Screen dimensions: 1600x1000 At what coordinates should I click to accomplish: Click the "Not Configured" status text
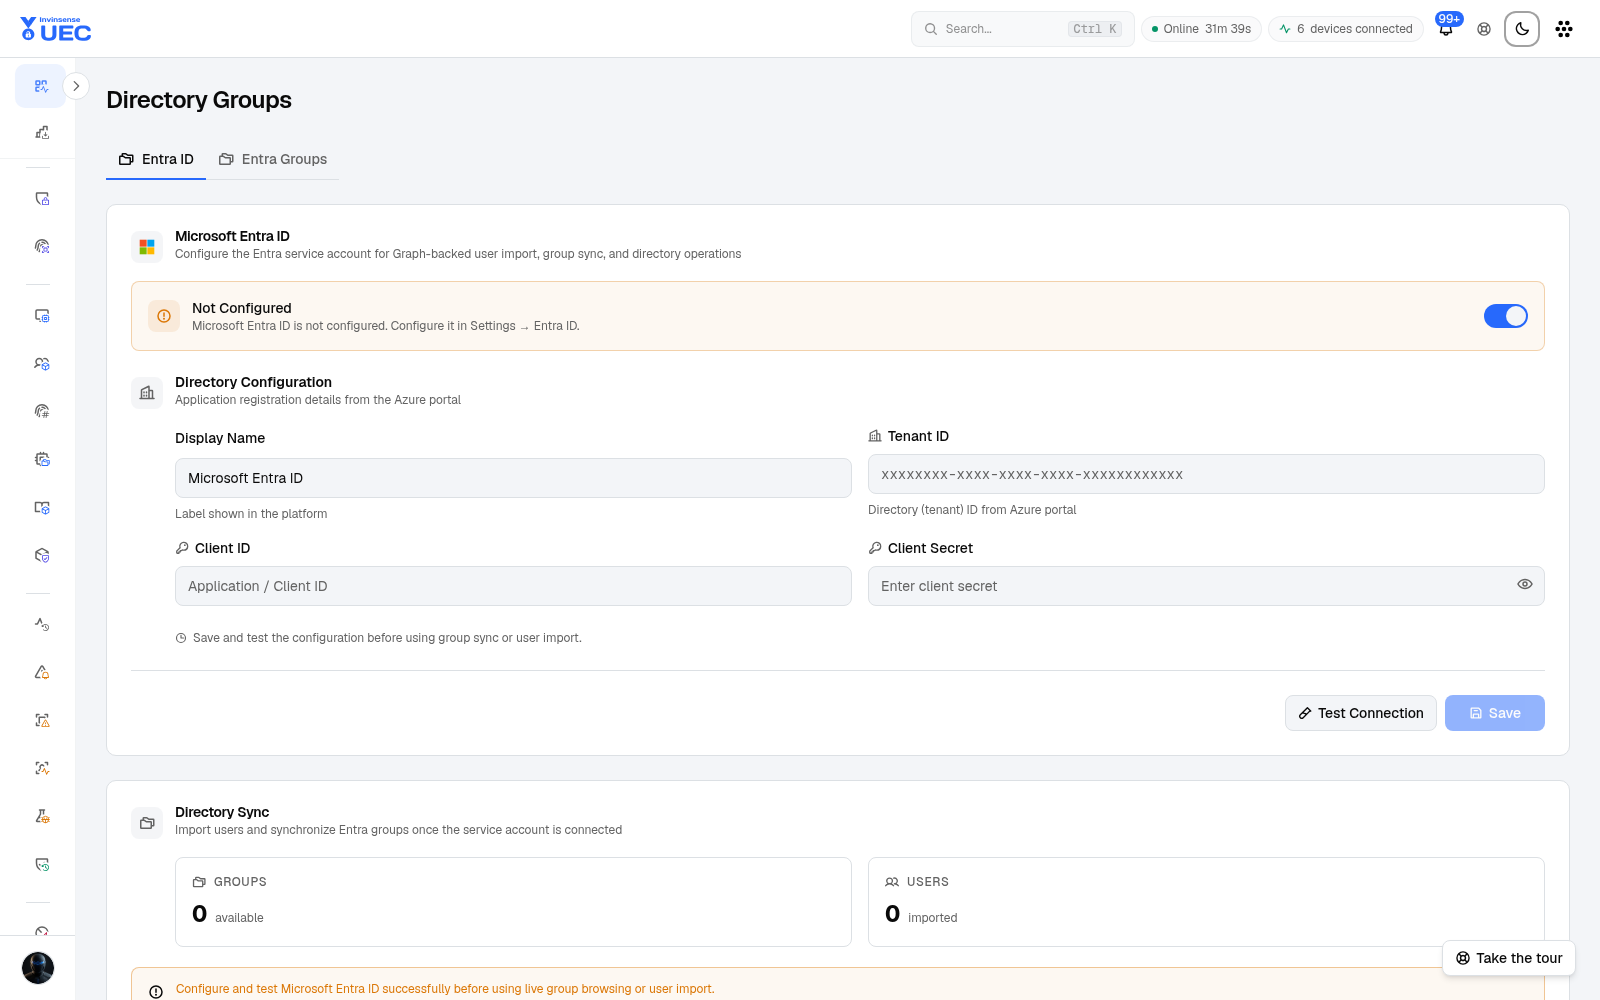[x=242, y=308]
